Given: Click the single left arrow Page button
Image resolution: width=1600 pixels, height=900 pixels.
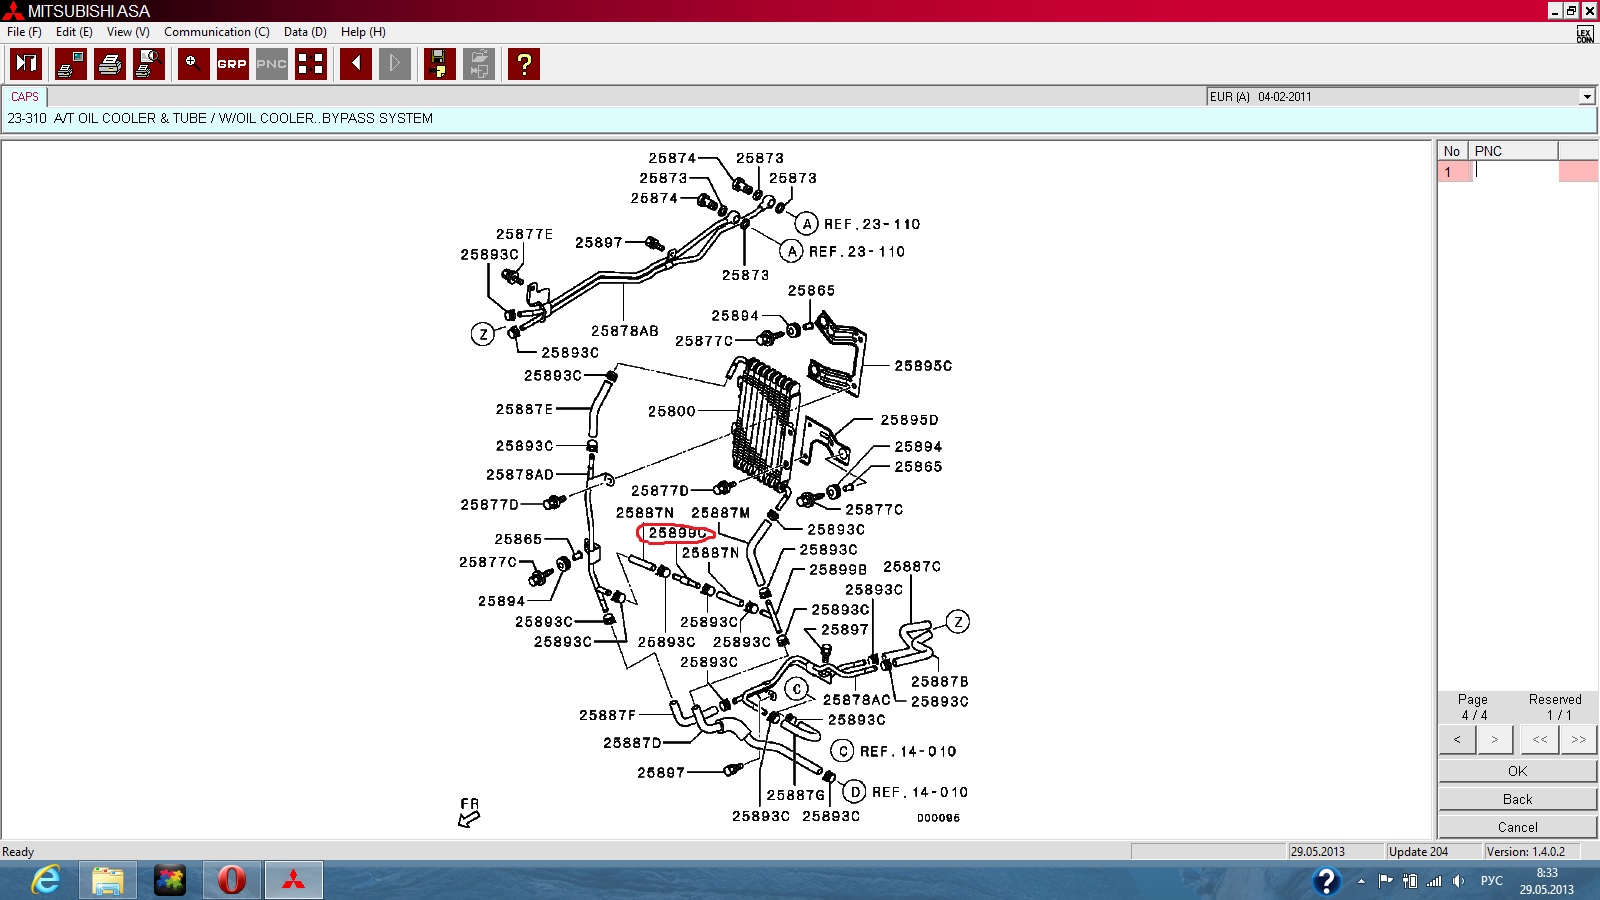Looking at the screenshot, I should click(x=1457, y=740).
